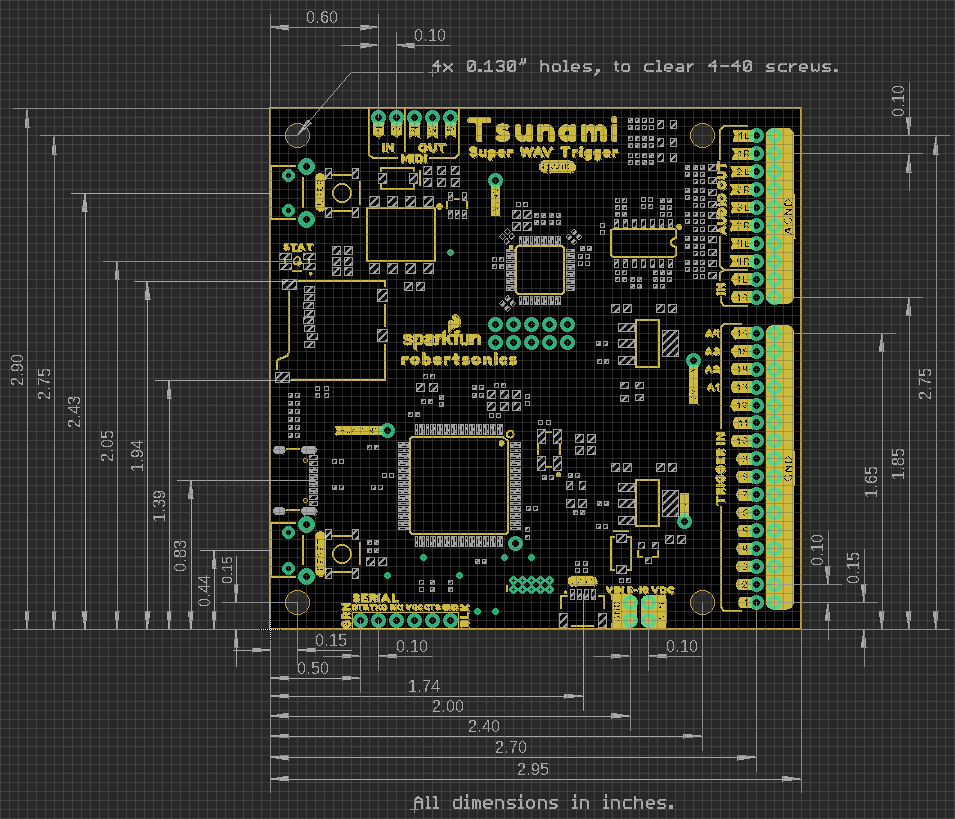This screenshot has width=955, height=819.
Task: Click the mounting hole right of the Tsunami title
Action: pyautogui.click(x=702, y=135)
